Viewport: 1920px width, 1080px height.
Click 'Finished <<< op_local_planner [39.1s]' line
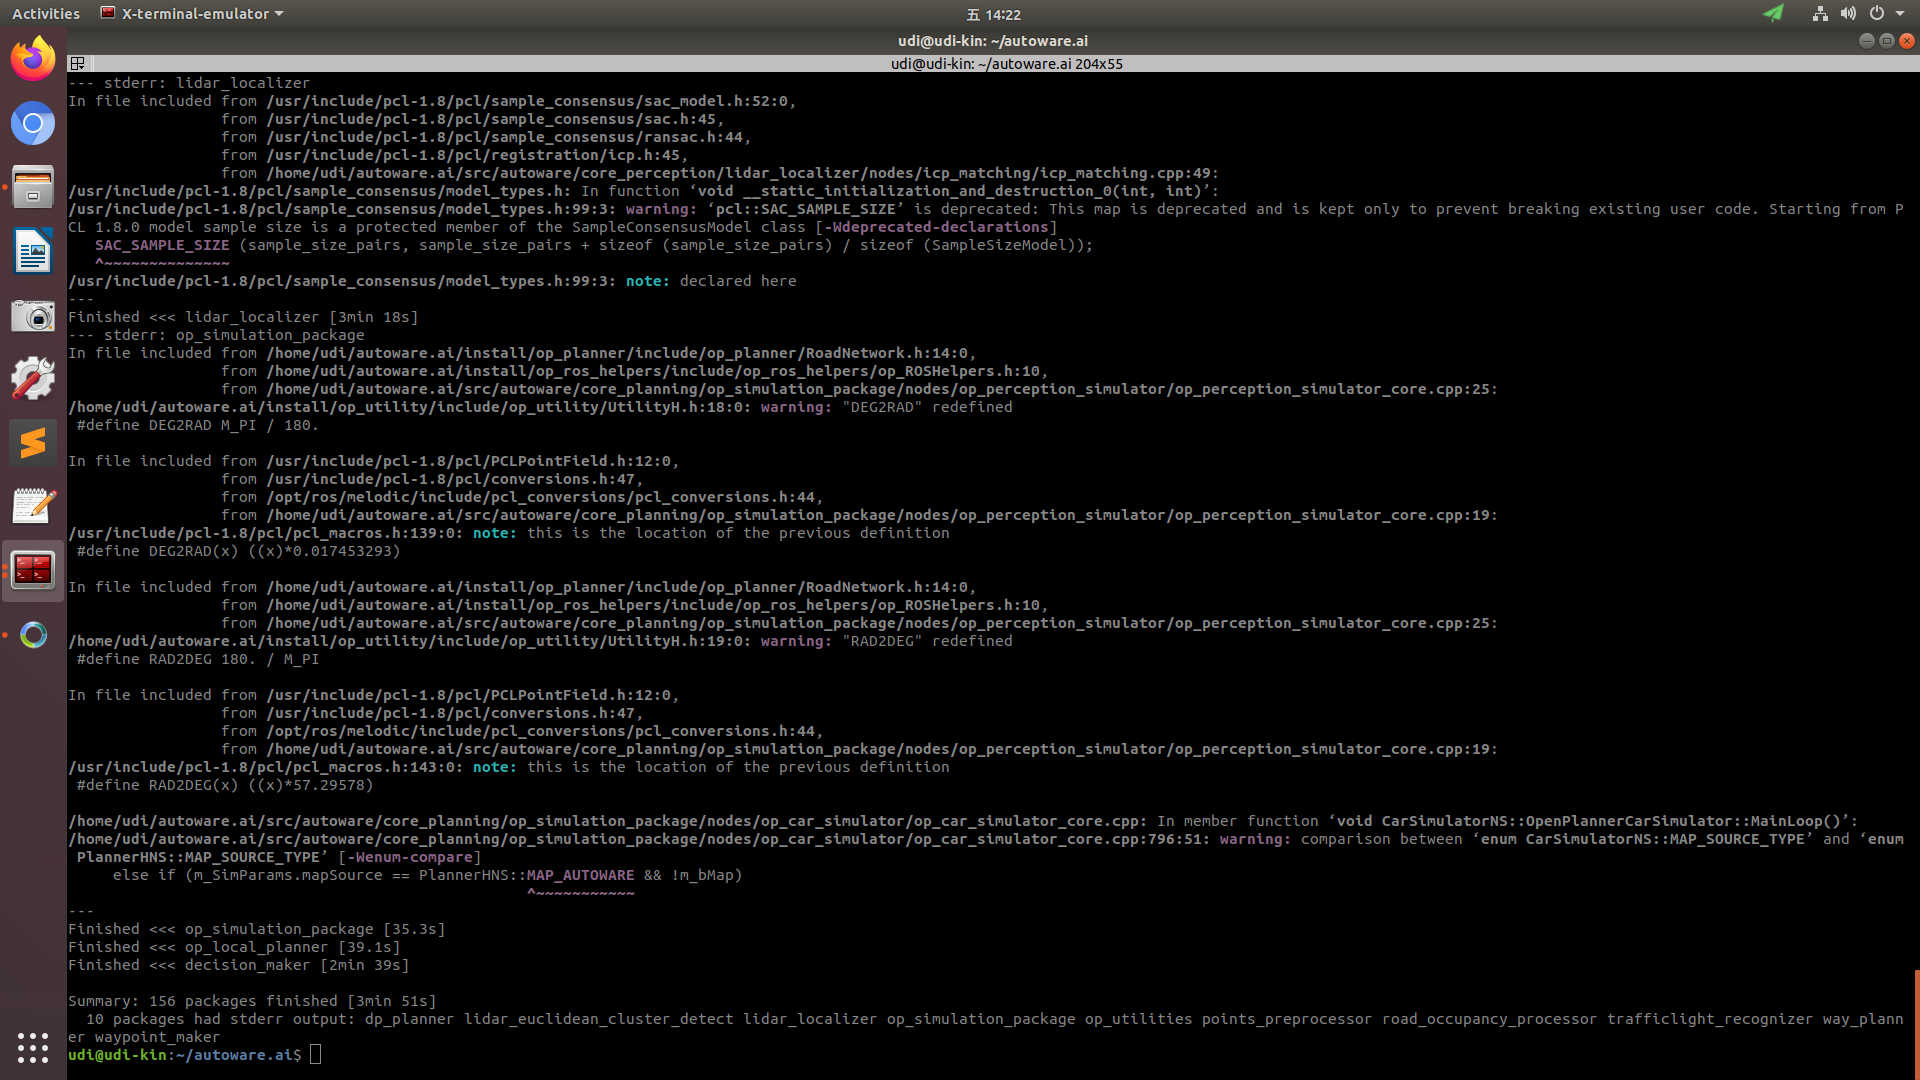(234, 947)
